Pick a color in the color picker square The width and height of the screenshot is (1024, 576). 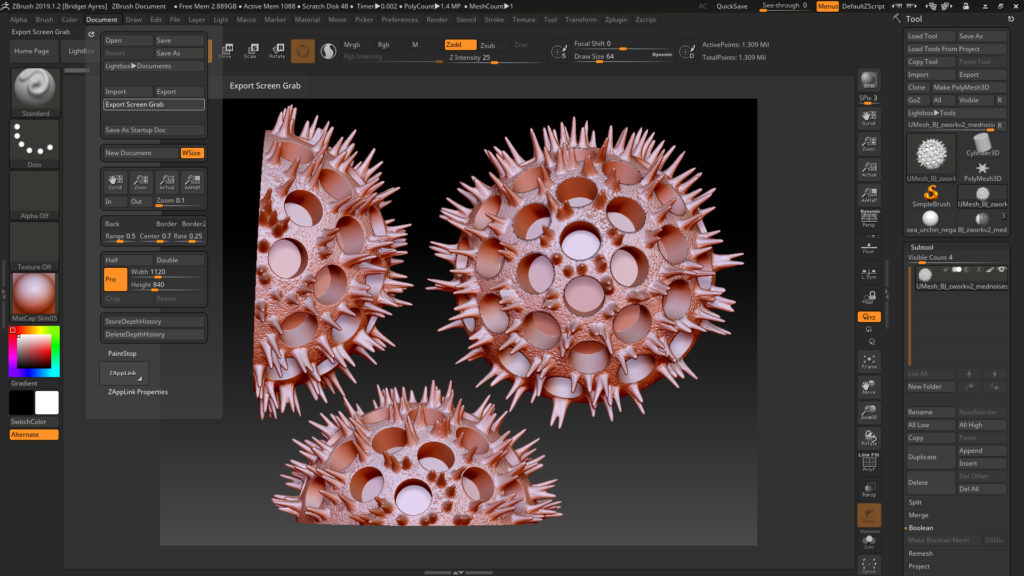33,352
